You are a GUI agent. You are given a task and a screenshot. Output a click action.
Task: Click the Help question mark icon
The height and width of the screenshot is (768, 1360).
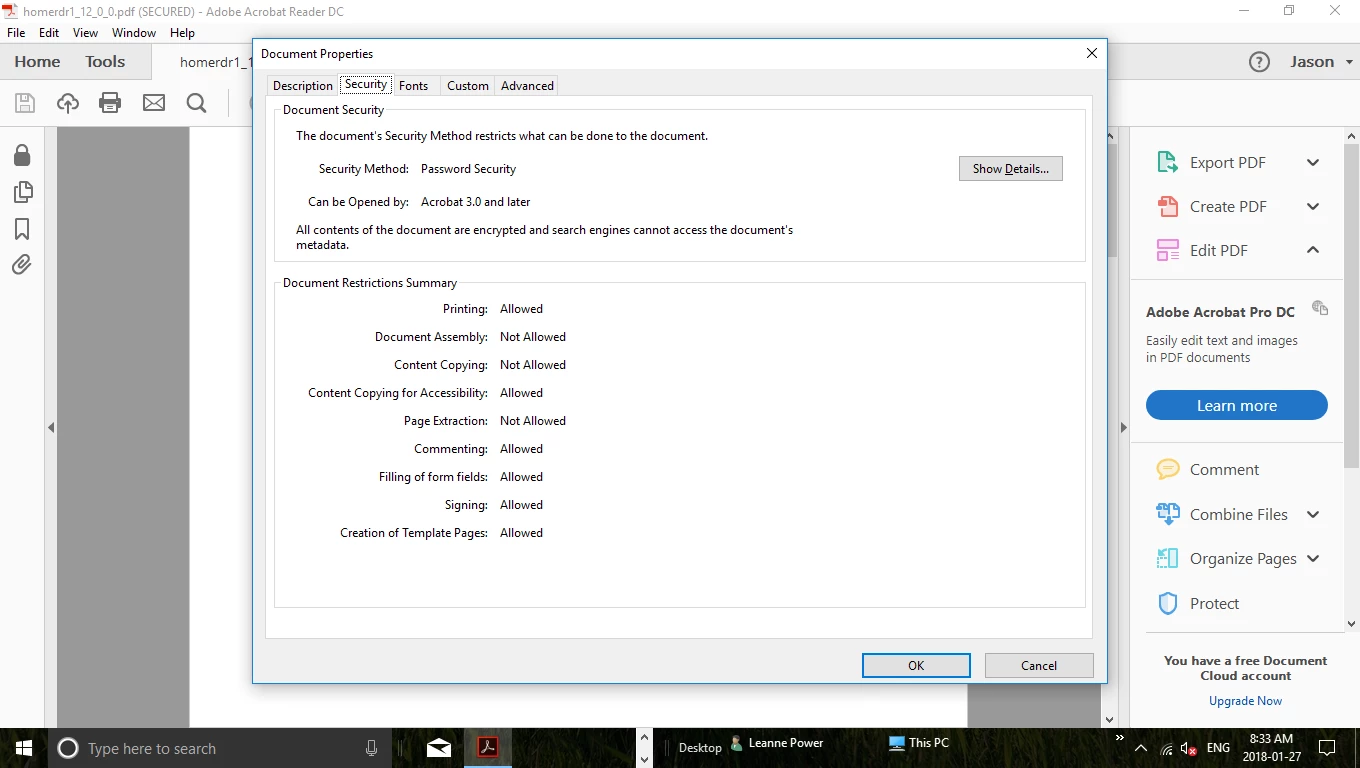[1259, 62]
